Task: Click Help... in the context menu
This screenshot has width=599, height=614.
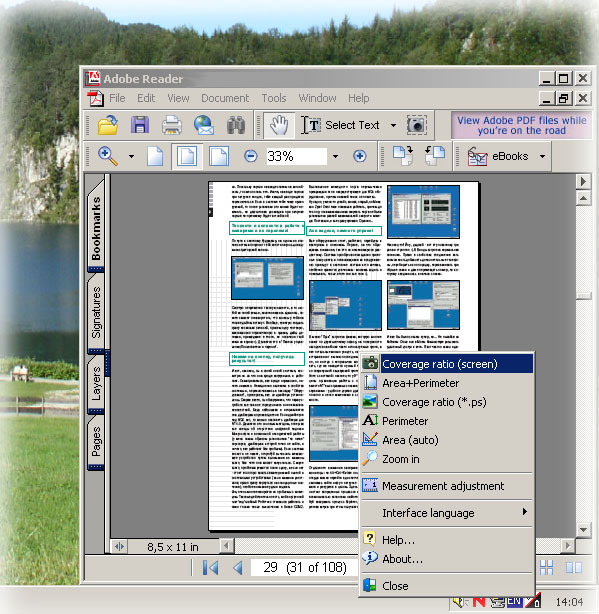Action: tap(447, 540)
